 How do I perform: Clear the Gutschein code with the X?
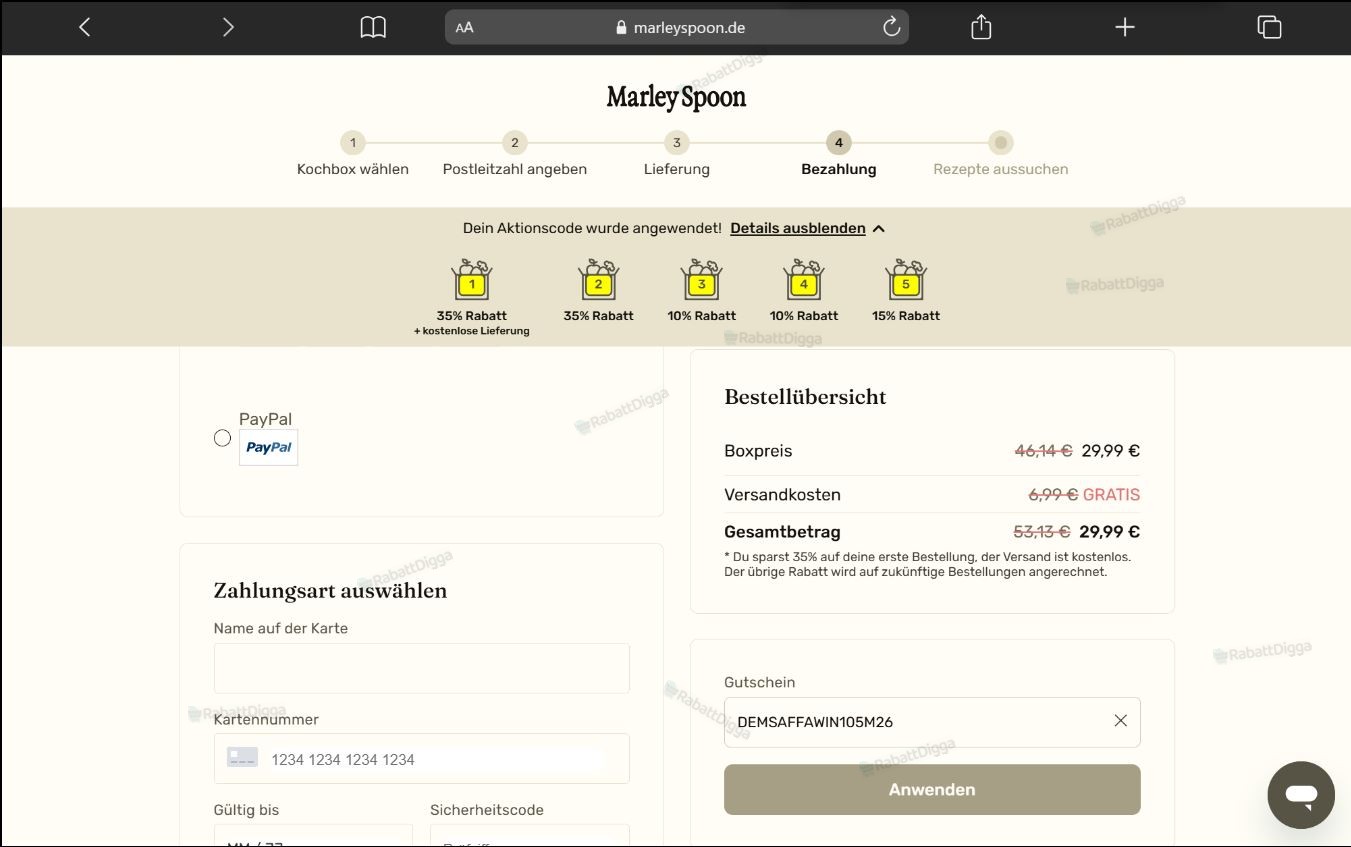1120,721
